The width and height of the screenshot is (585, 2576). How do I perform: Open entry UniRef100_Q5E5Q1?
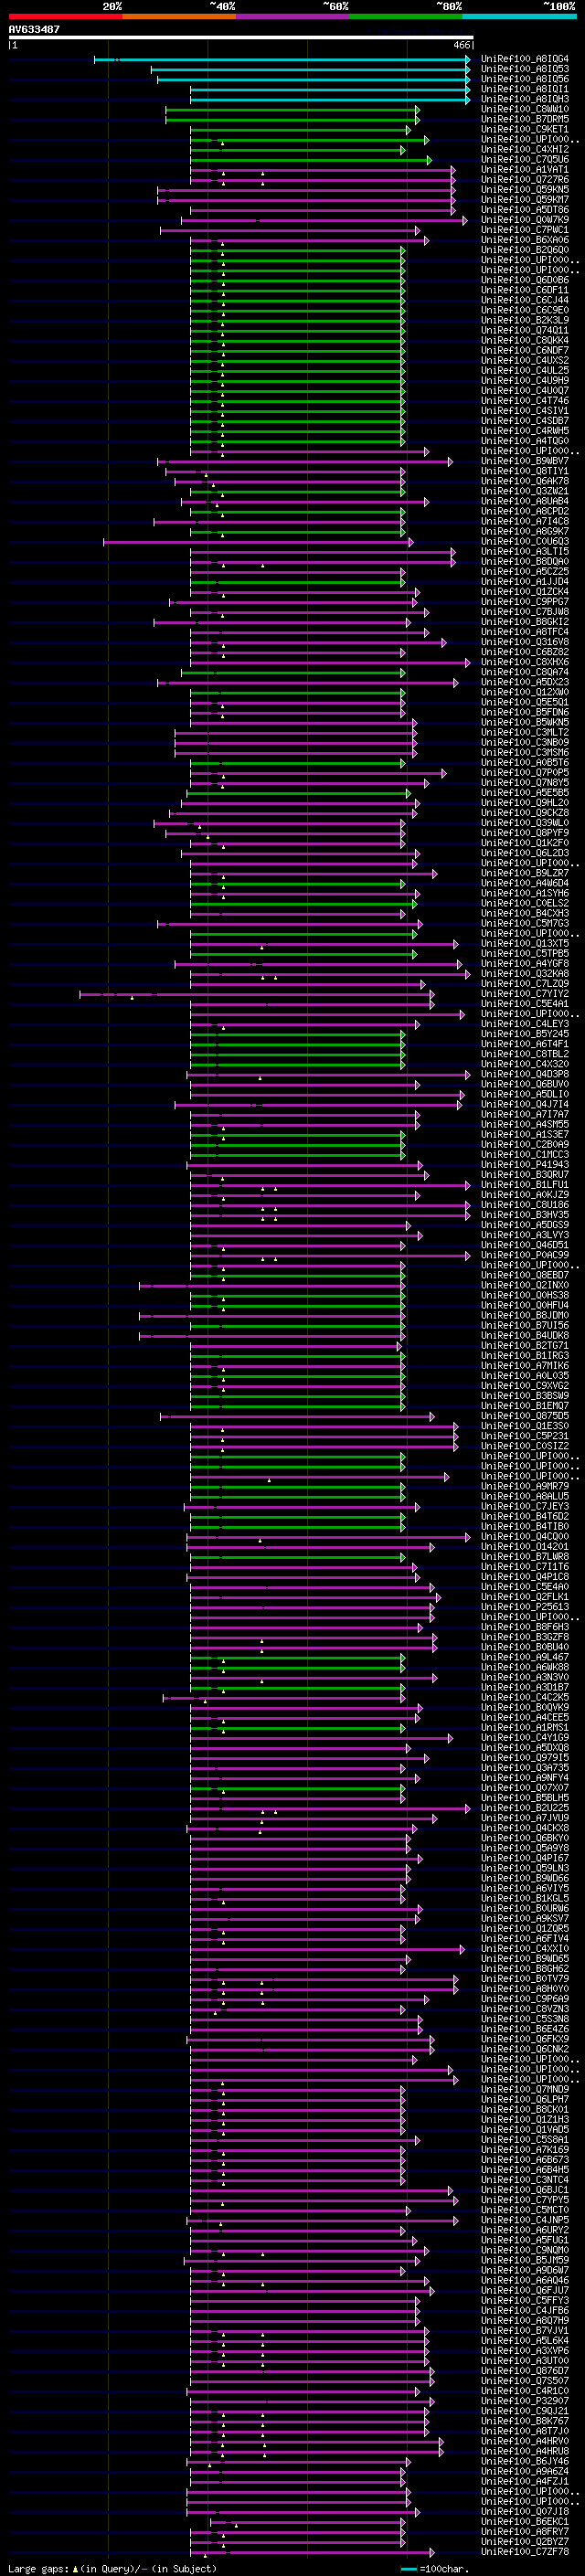pyautogui.click(x=525, y=703)
